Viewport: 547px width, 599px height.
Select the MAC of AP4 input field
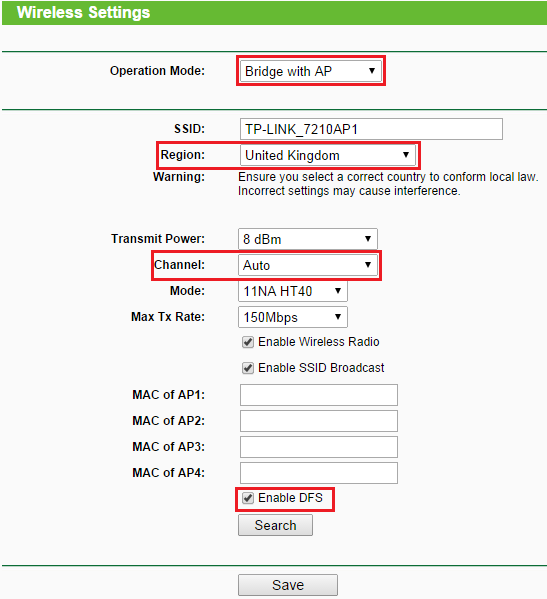pyautogui.click(x=319, y=473)
